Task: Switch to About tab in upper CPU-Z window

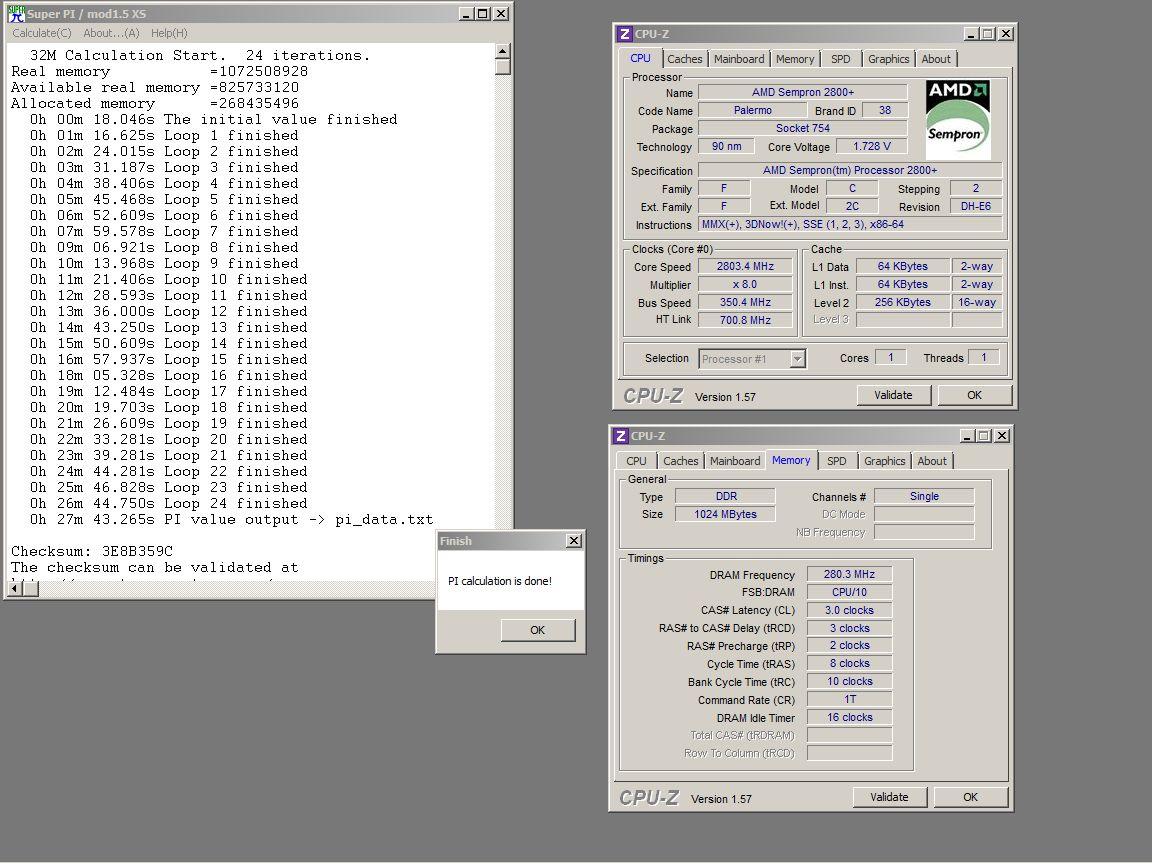Action: coord(936,59)
